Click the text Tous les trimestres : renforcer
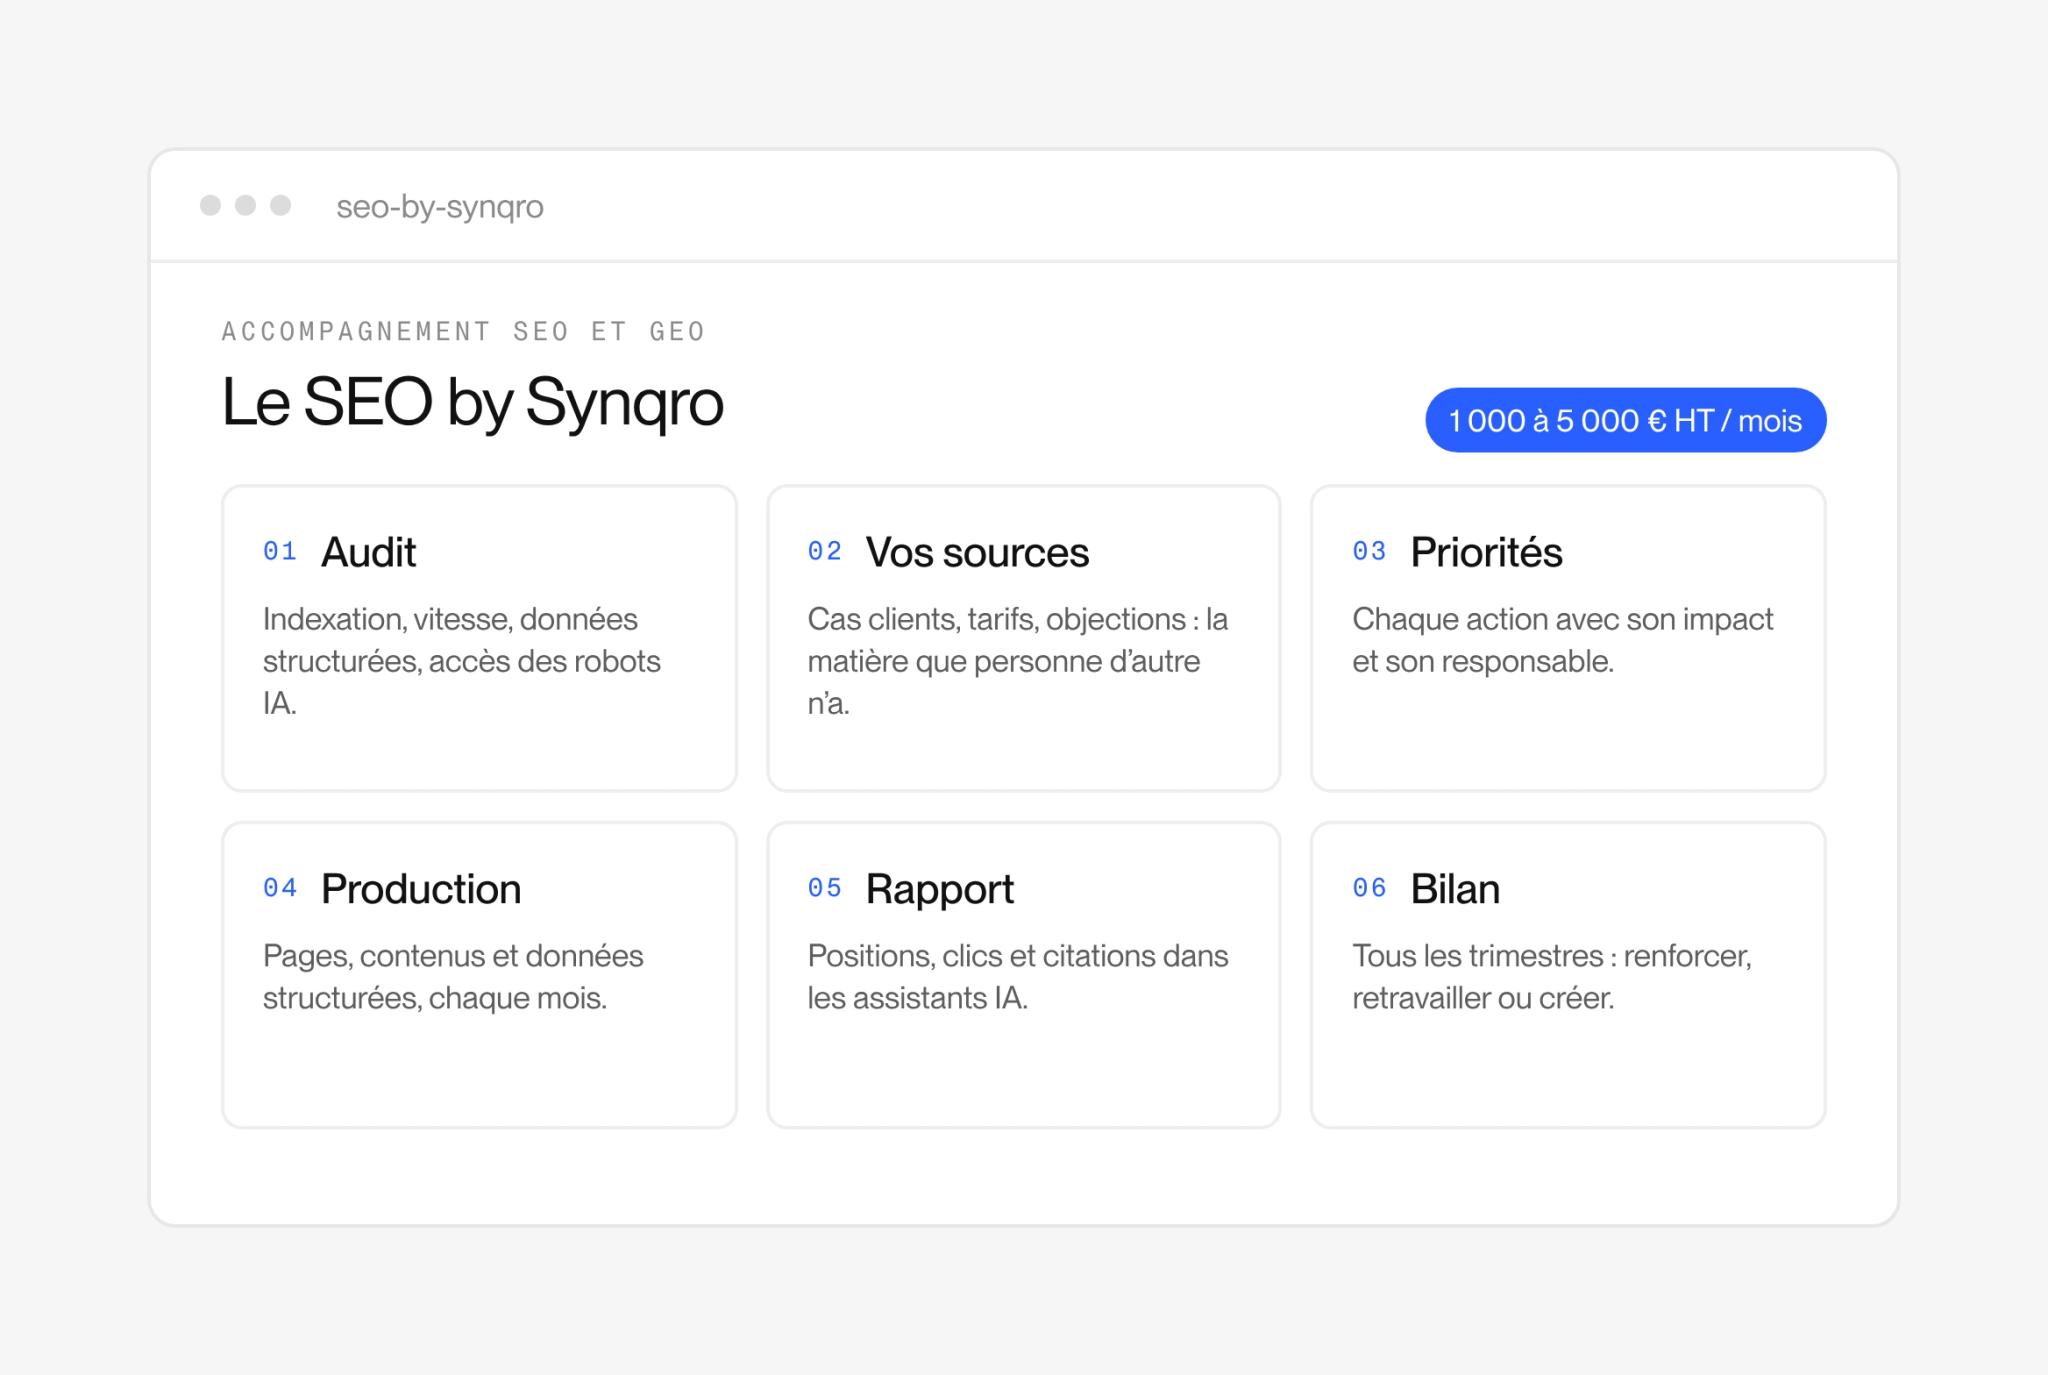The height and width of the screenshot is (1375, 2048). (x=1552, y=956)
